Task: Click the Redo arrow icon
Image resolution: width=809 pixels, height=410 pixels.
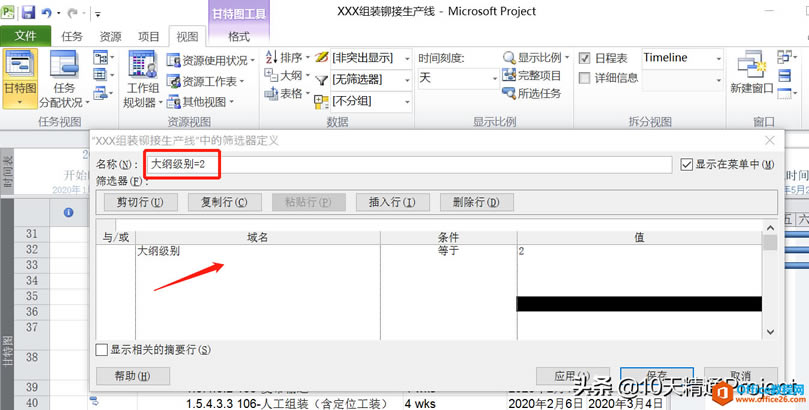Action: [72, 13]
